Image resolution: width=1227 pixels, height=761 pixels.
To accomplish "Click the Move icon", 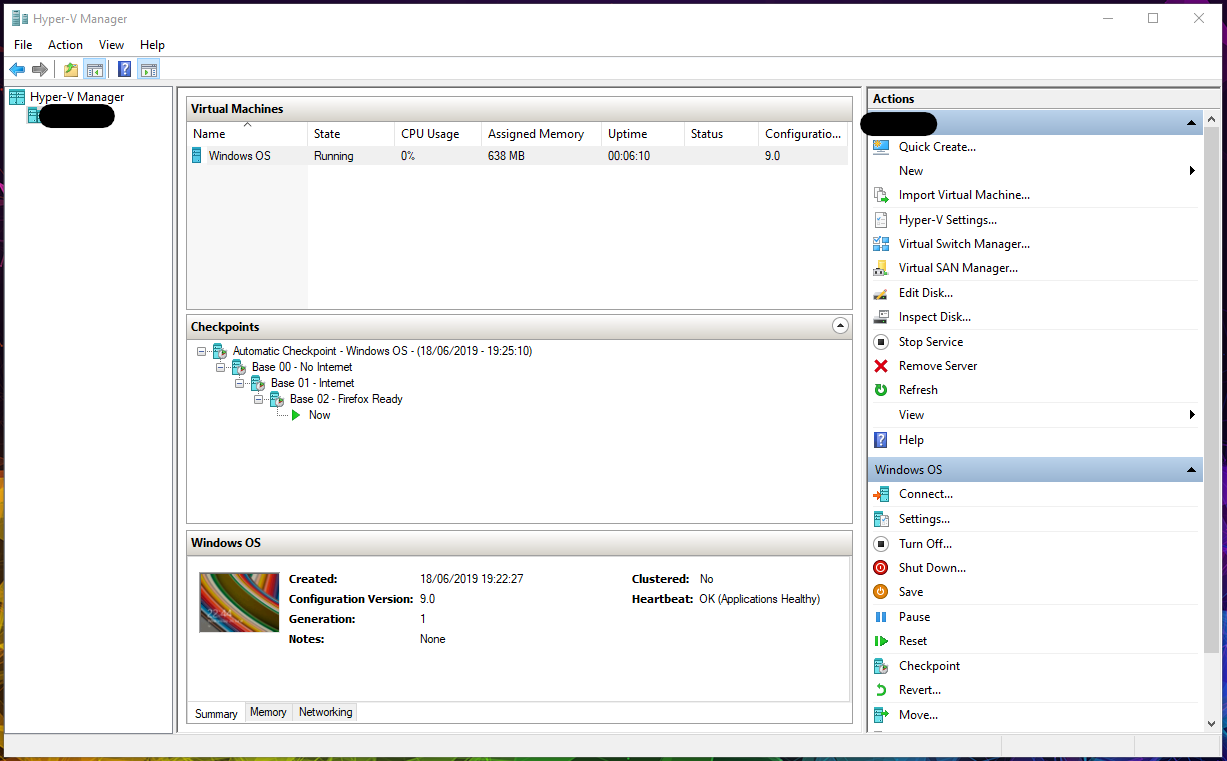I will tap(881, 715).
